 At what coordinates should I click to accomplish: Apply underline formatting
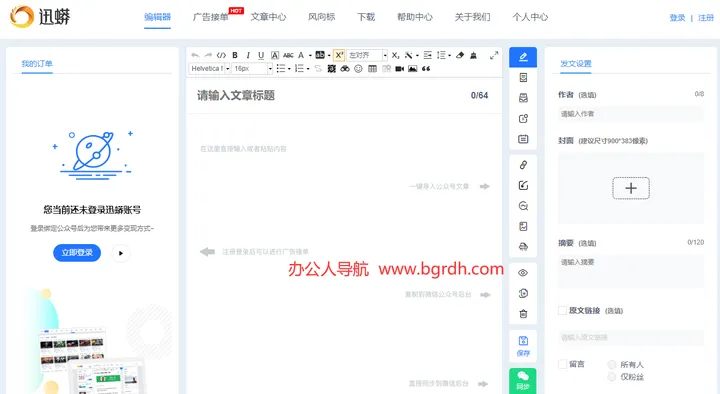point(261,55)
